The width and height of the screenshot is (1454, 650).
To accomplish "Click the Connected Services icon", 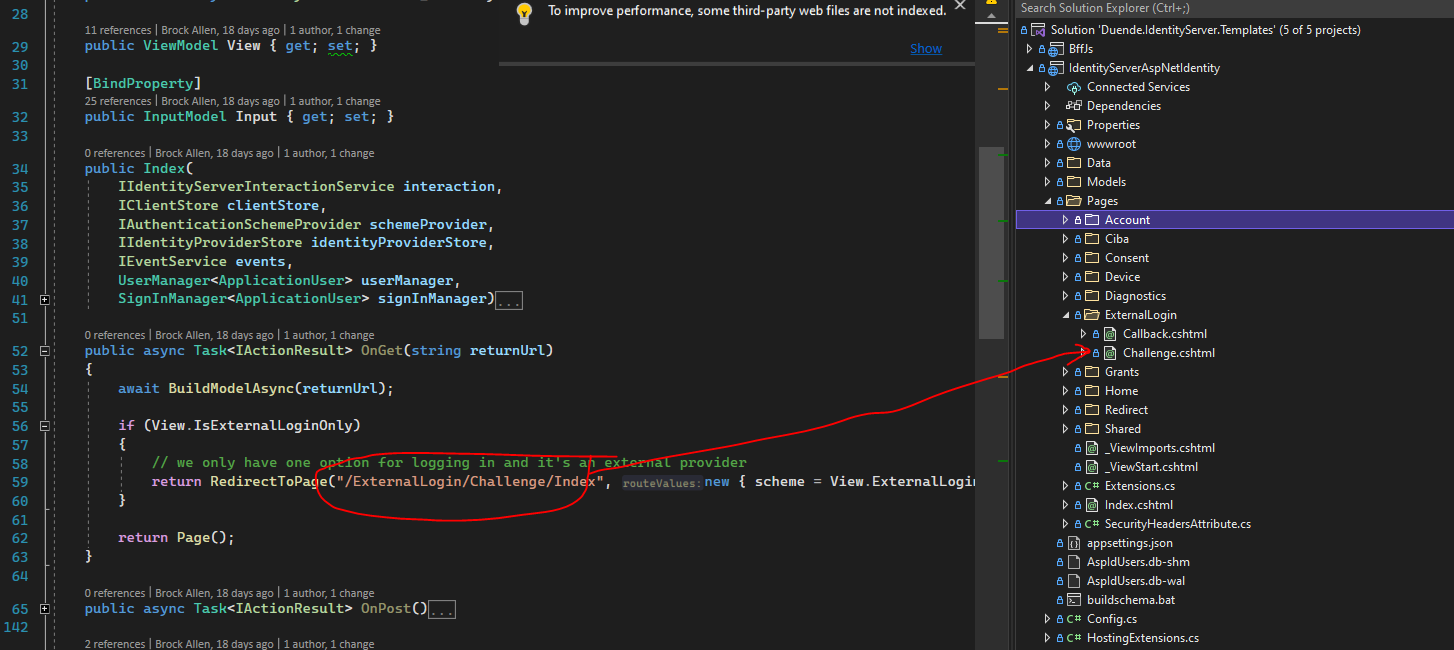I will (1074, 87).
